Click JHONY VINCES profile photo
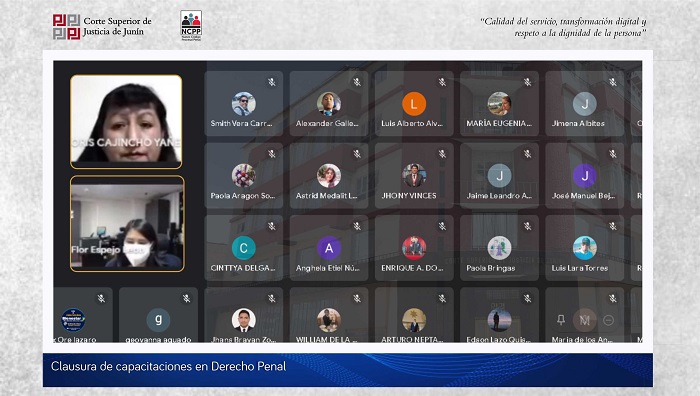Viewport: 700px width, 396px height. (414, 176)
